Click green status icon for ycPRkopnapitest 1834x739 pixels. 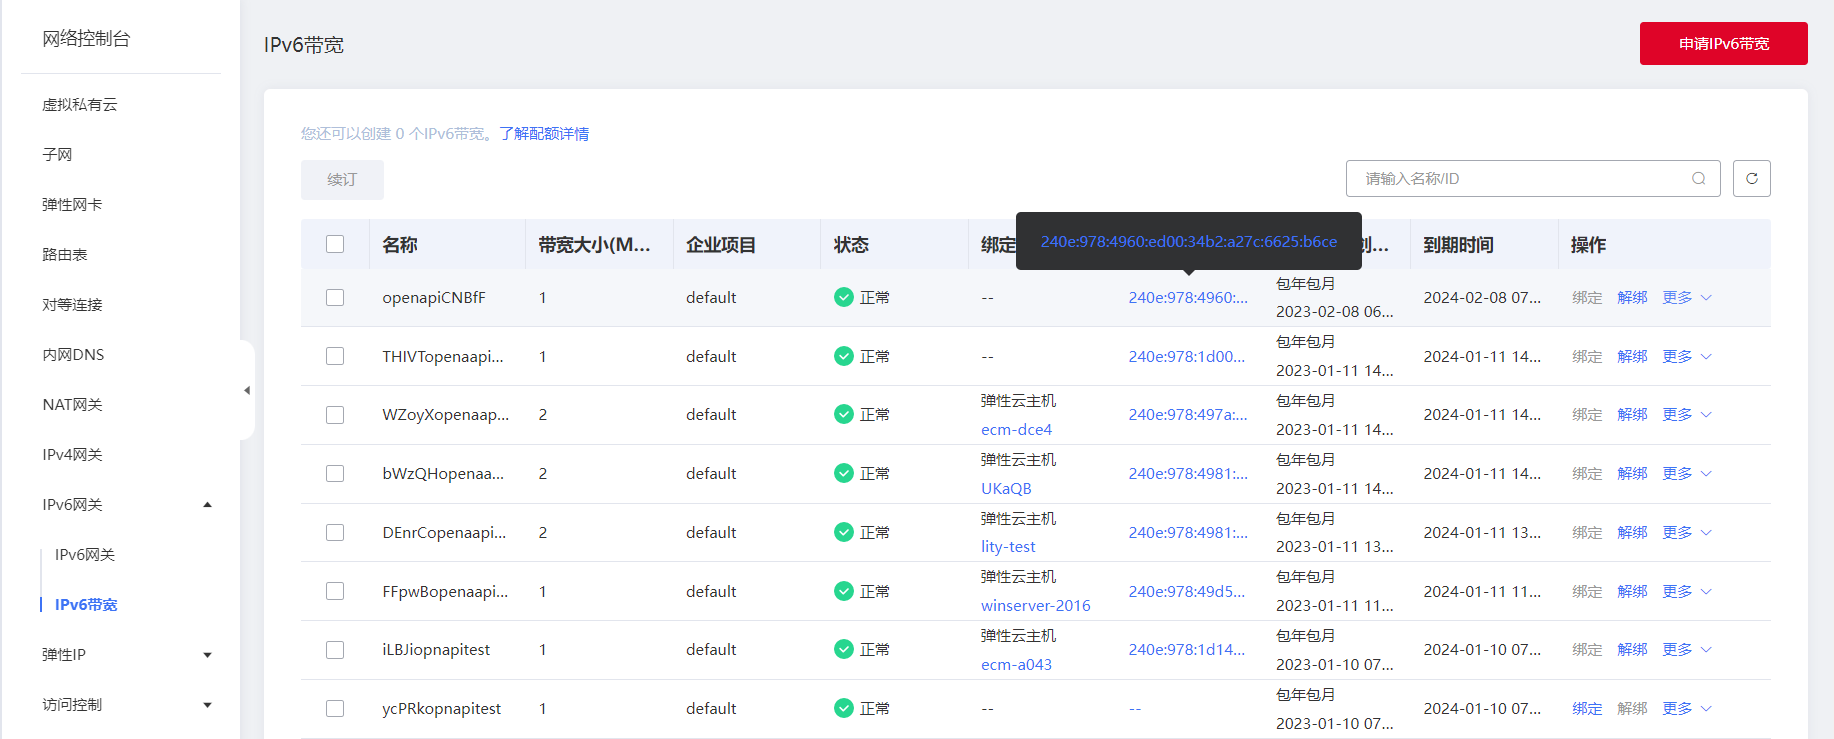tap(843, 709)
